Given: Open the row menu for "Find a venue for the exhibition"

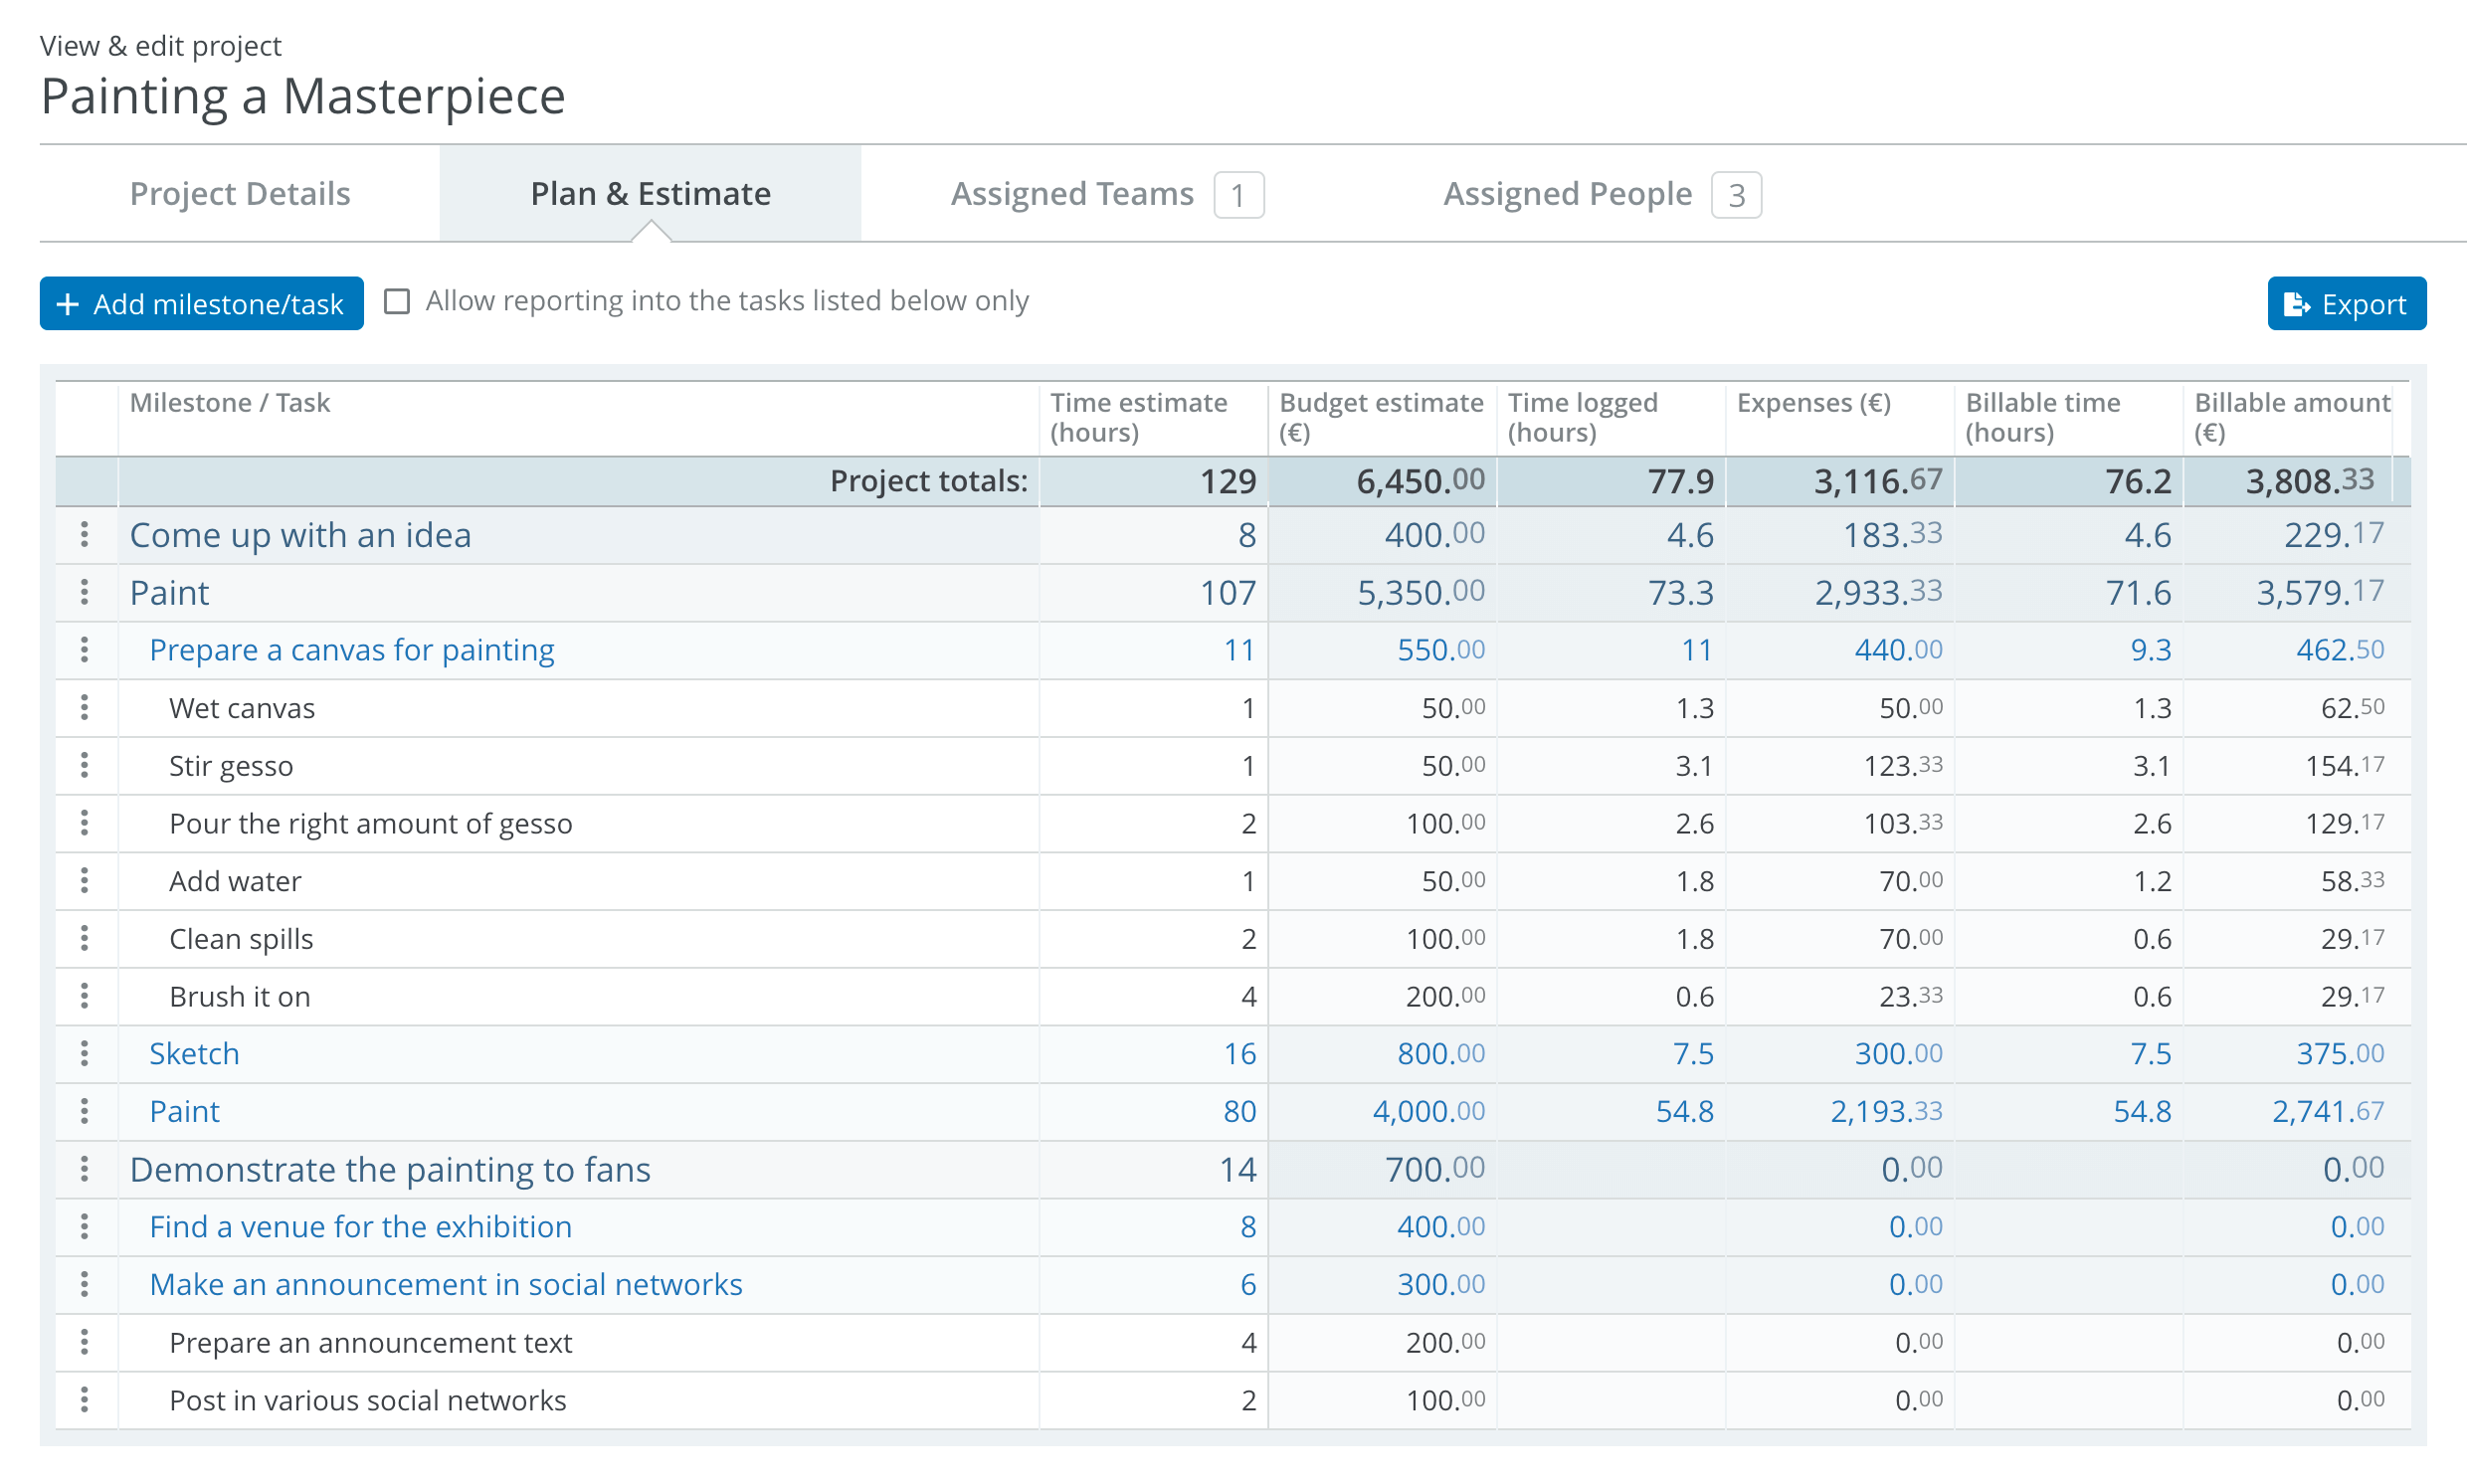Looking at the screenshot, I should coord(85,1226).
